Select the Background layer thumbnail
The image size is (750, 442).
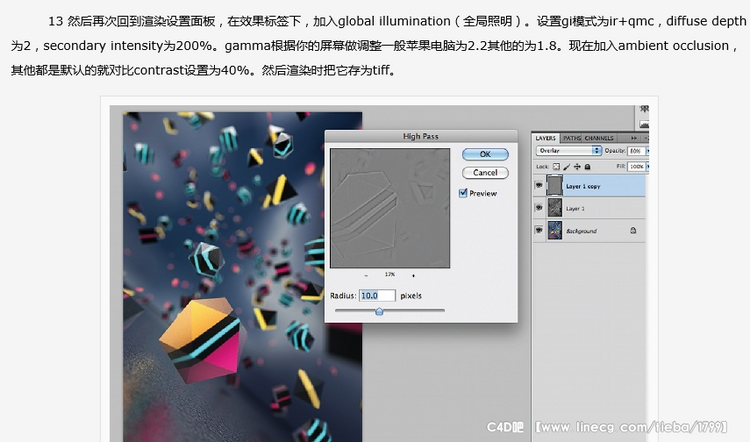click(x=555, y=230)
